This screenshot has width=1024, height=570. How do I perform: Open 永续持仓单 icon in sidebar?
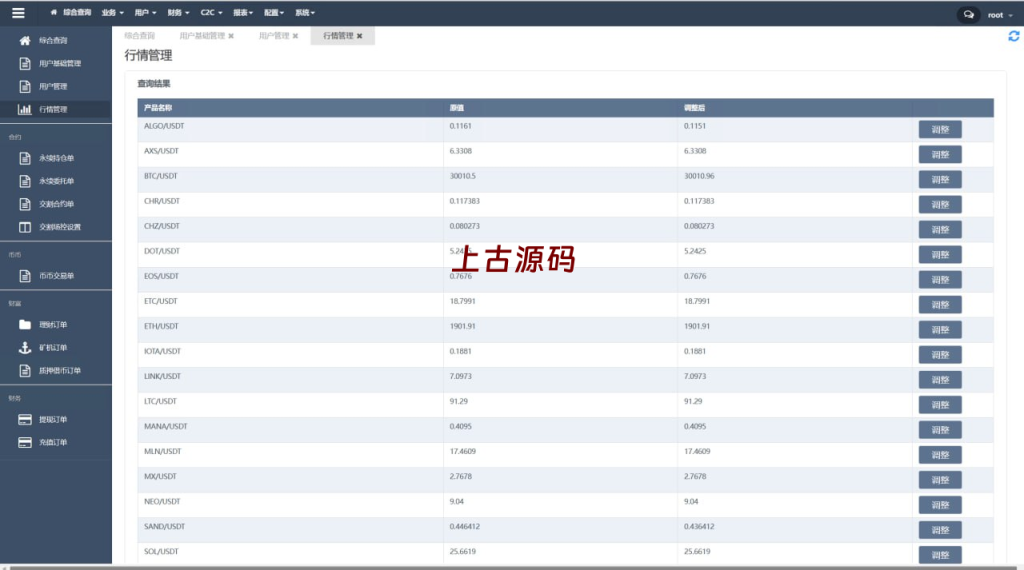point(25,158)
